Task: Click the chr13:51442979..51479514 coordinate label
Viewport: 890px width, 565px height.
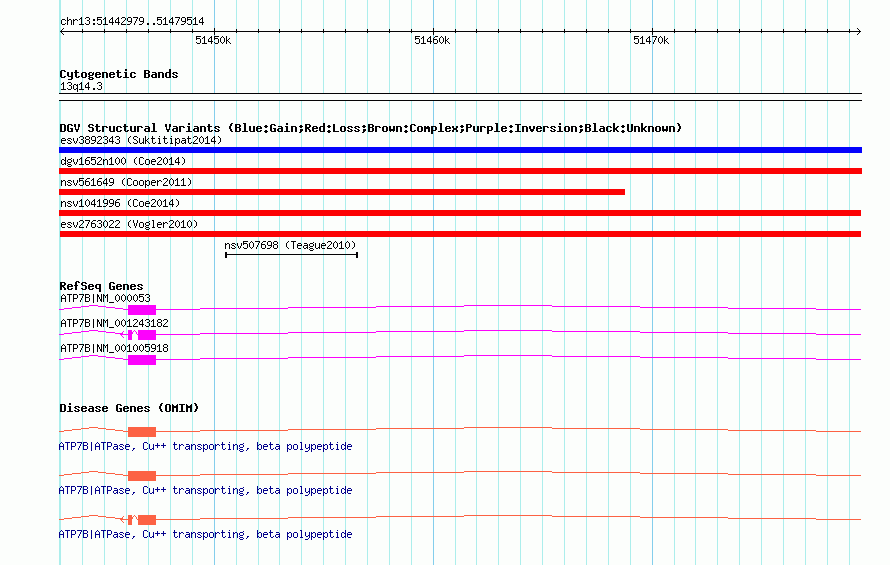Action: tap(132, 21)
